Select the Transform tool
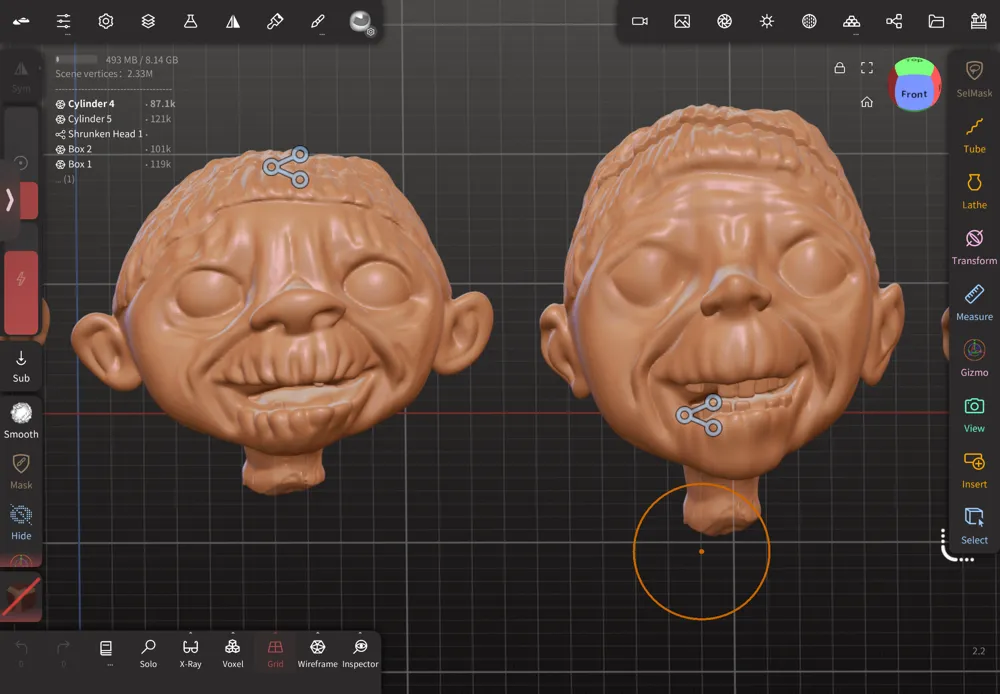Image resolution: width=1000 pixels, height=694 pixels. tap(974, 247)
